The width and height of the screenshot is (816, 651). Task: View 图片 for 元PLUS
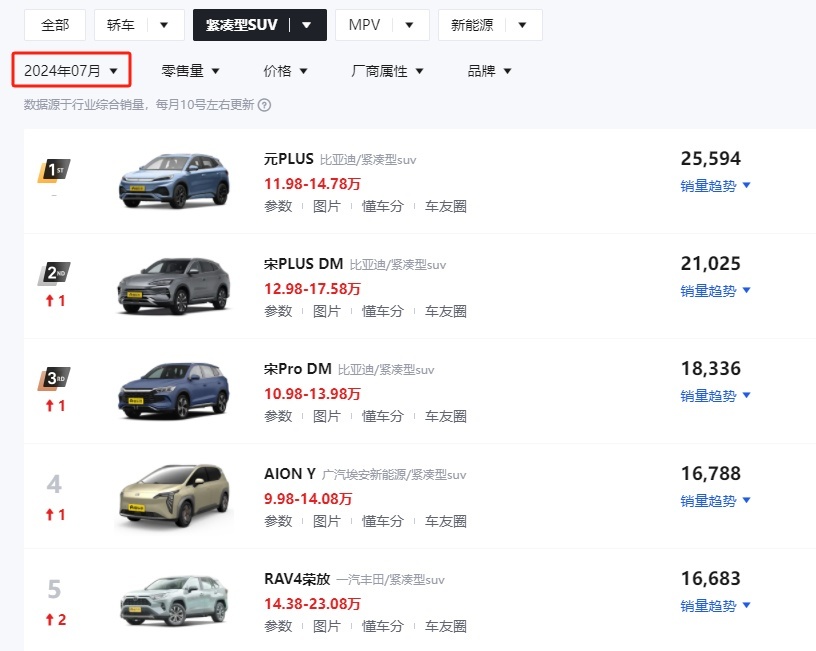pyautogui.click(x=327, y=207)
